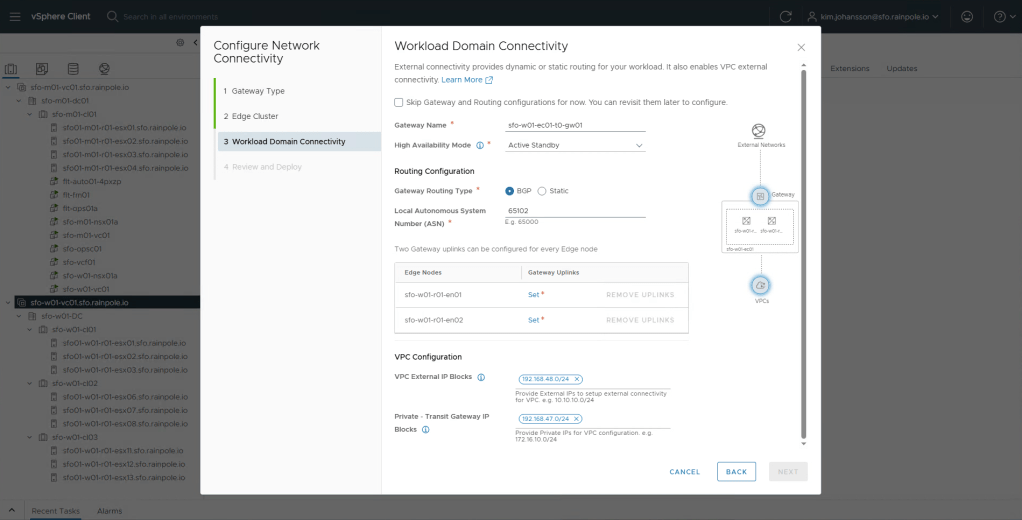1022x520 pixels.
Task: Enable Skip Gateway and Routing configurations checkbox
Action: tap(399, 102)
